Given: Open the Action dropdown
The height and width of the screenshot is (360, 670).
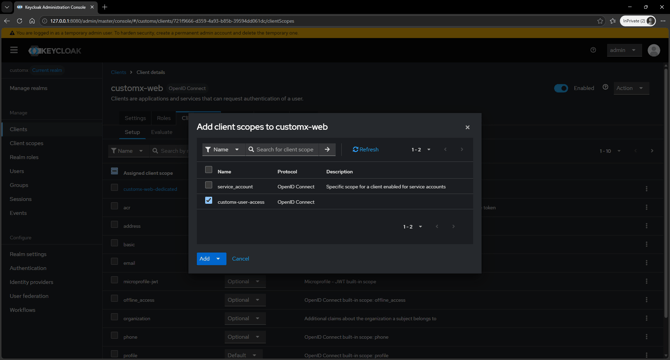Looking at the screenshot, I should pyautogui.click(x=631, y=88).
